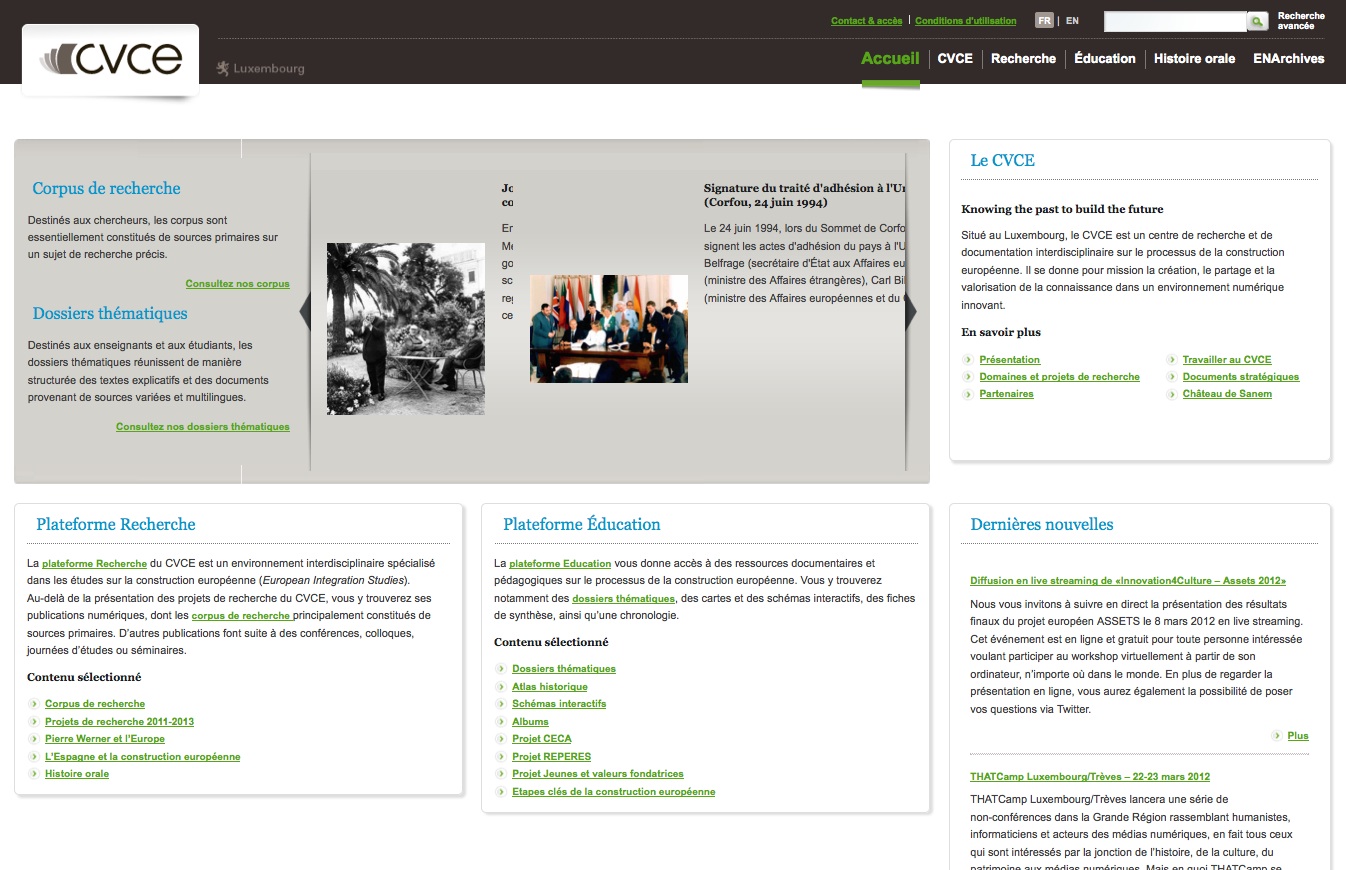Open Consultez nos corpus link

[237, 284]
